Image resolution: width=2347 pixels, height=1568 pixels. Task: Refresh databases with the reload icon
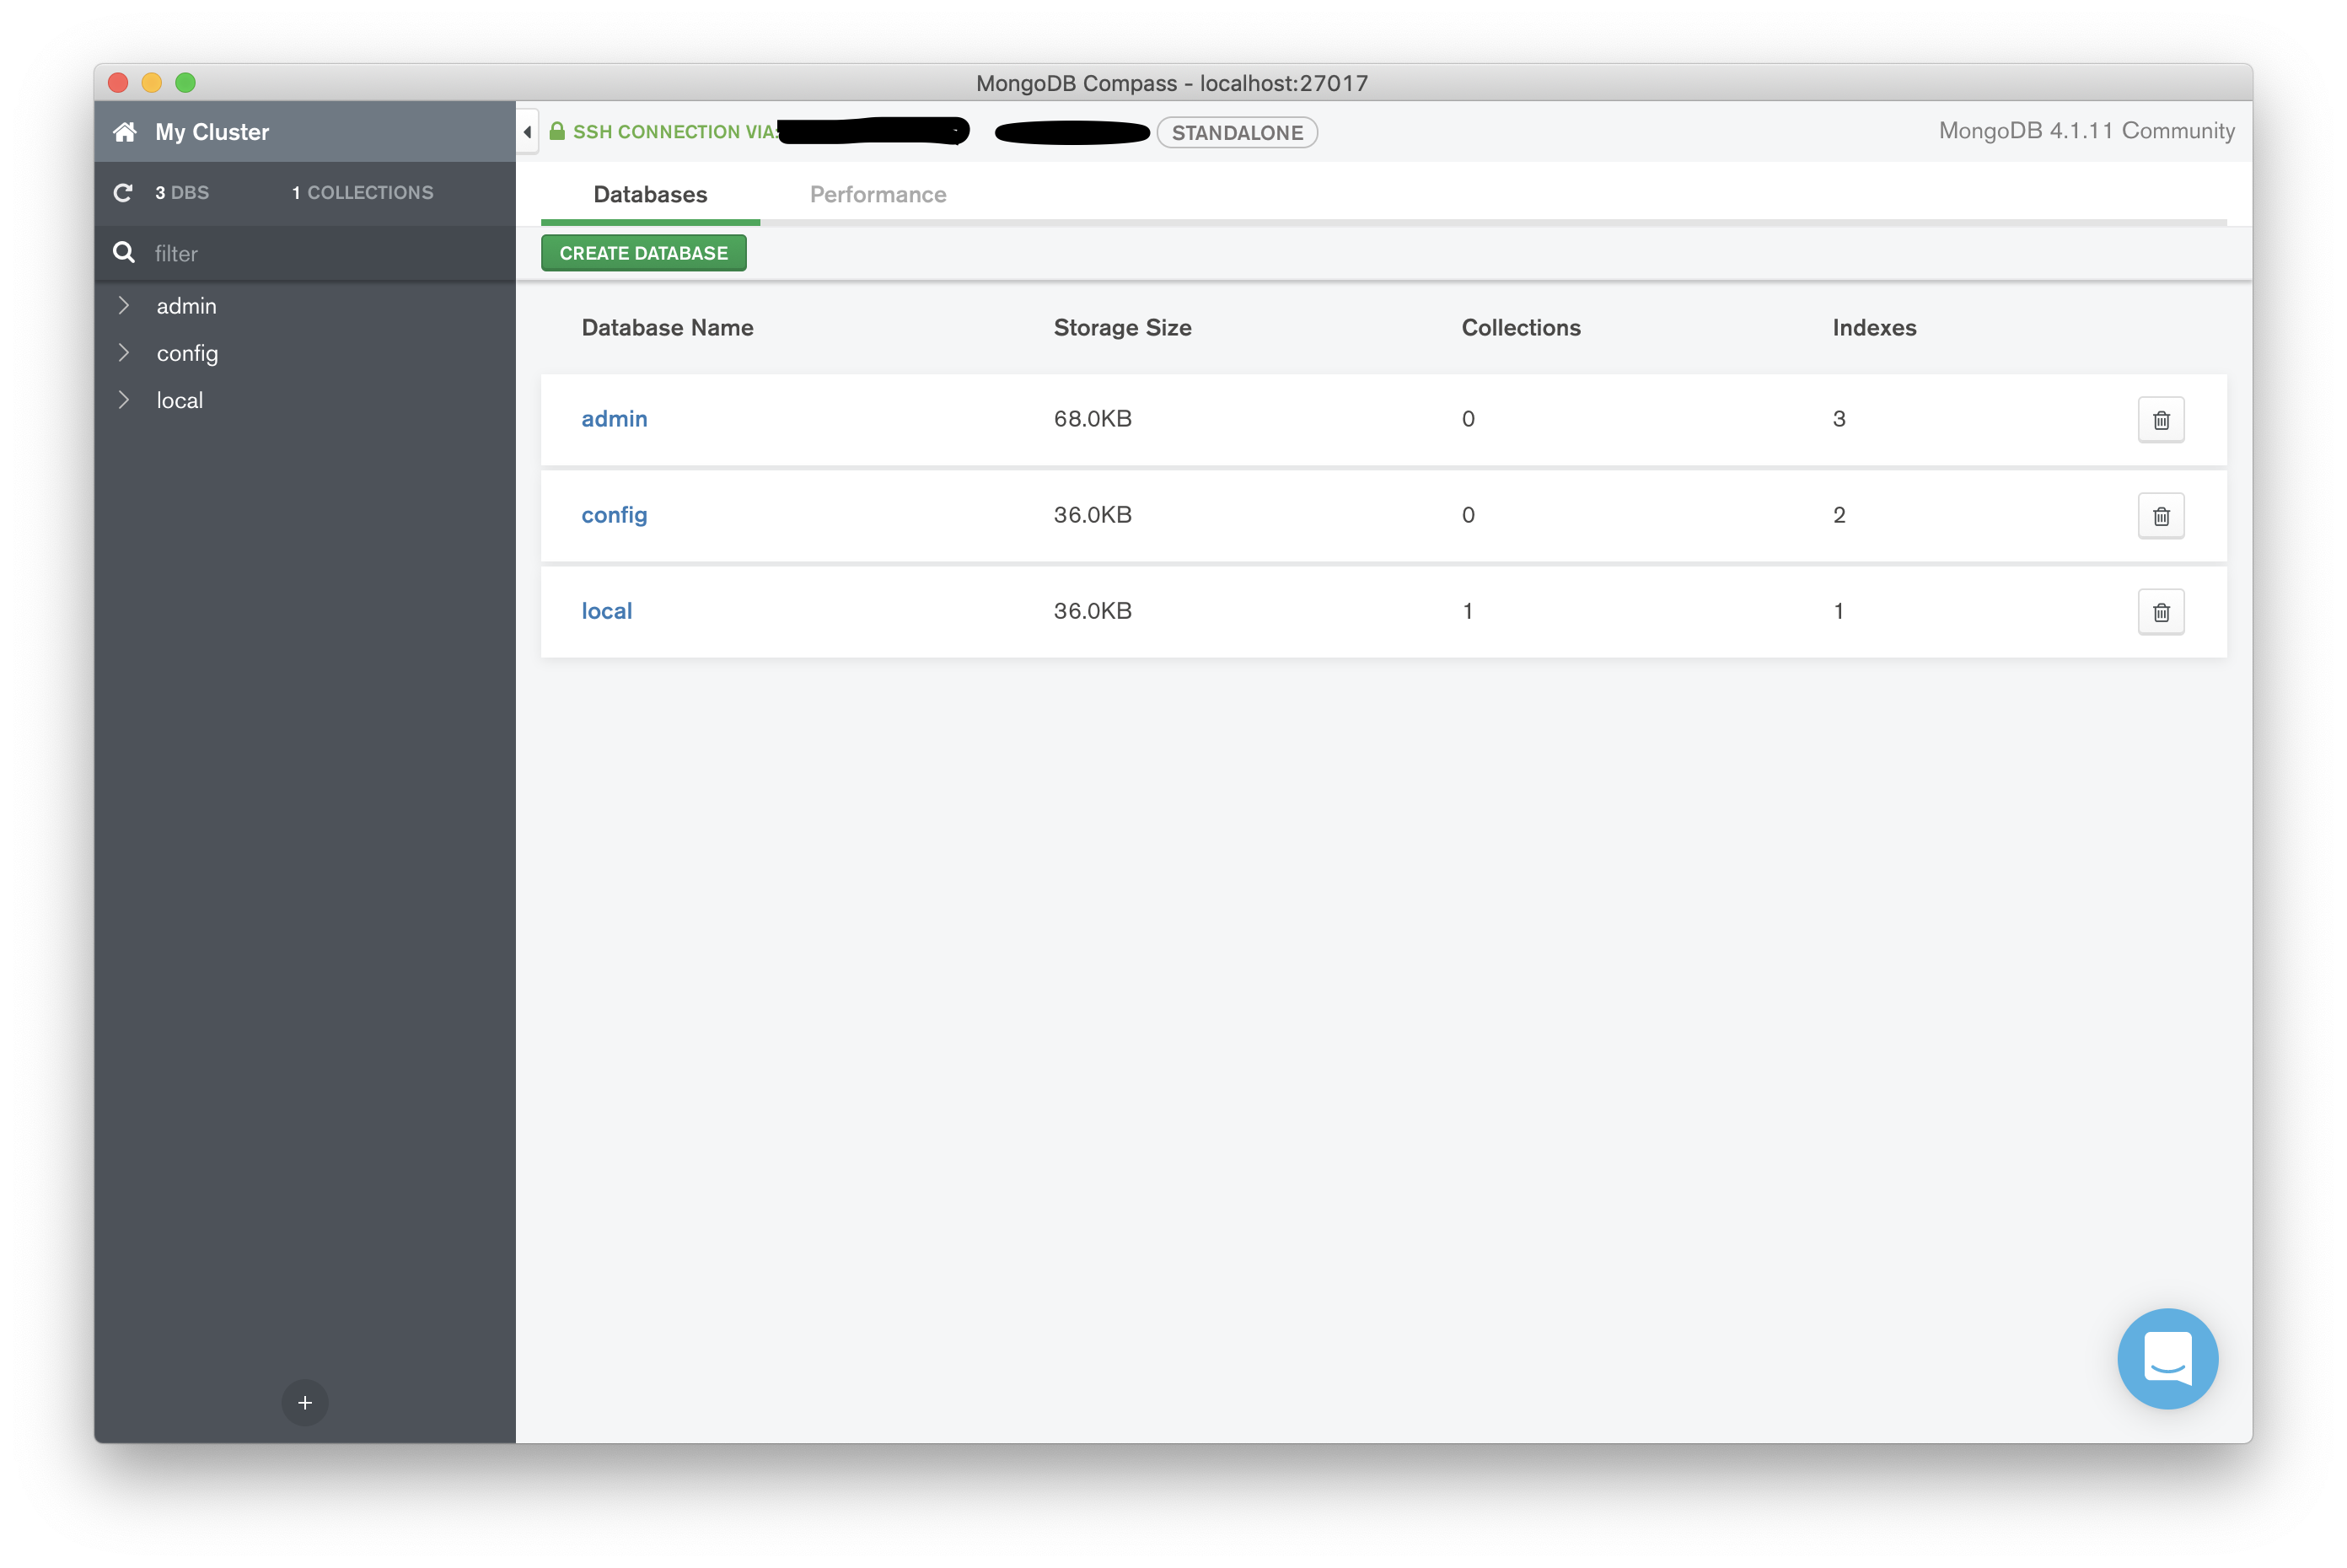(x=123, y=192)
